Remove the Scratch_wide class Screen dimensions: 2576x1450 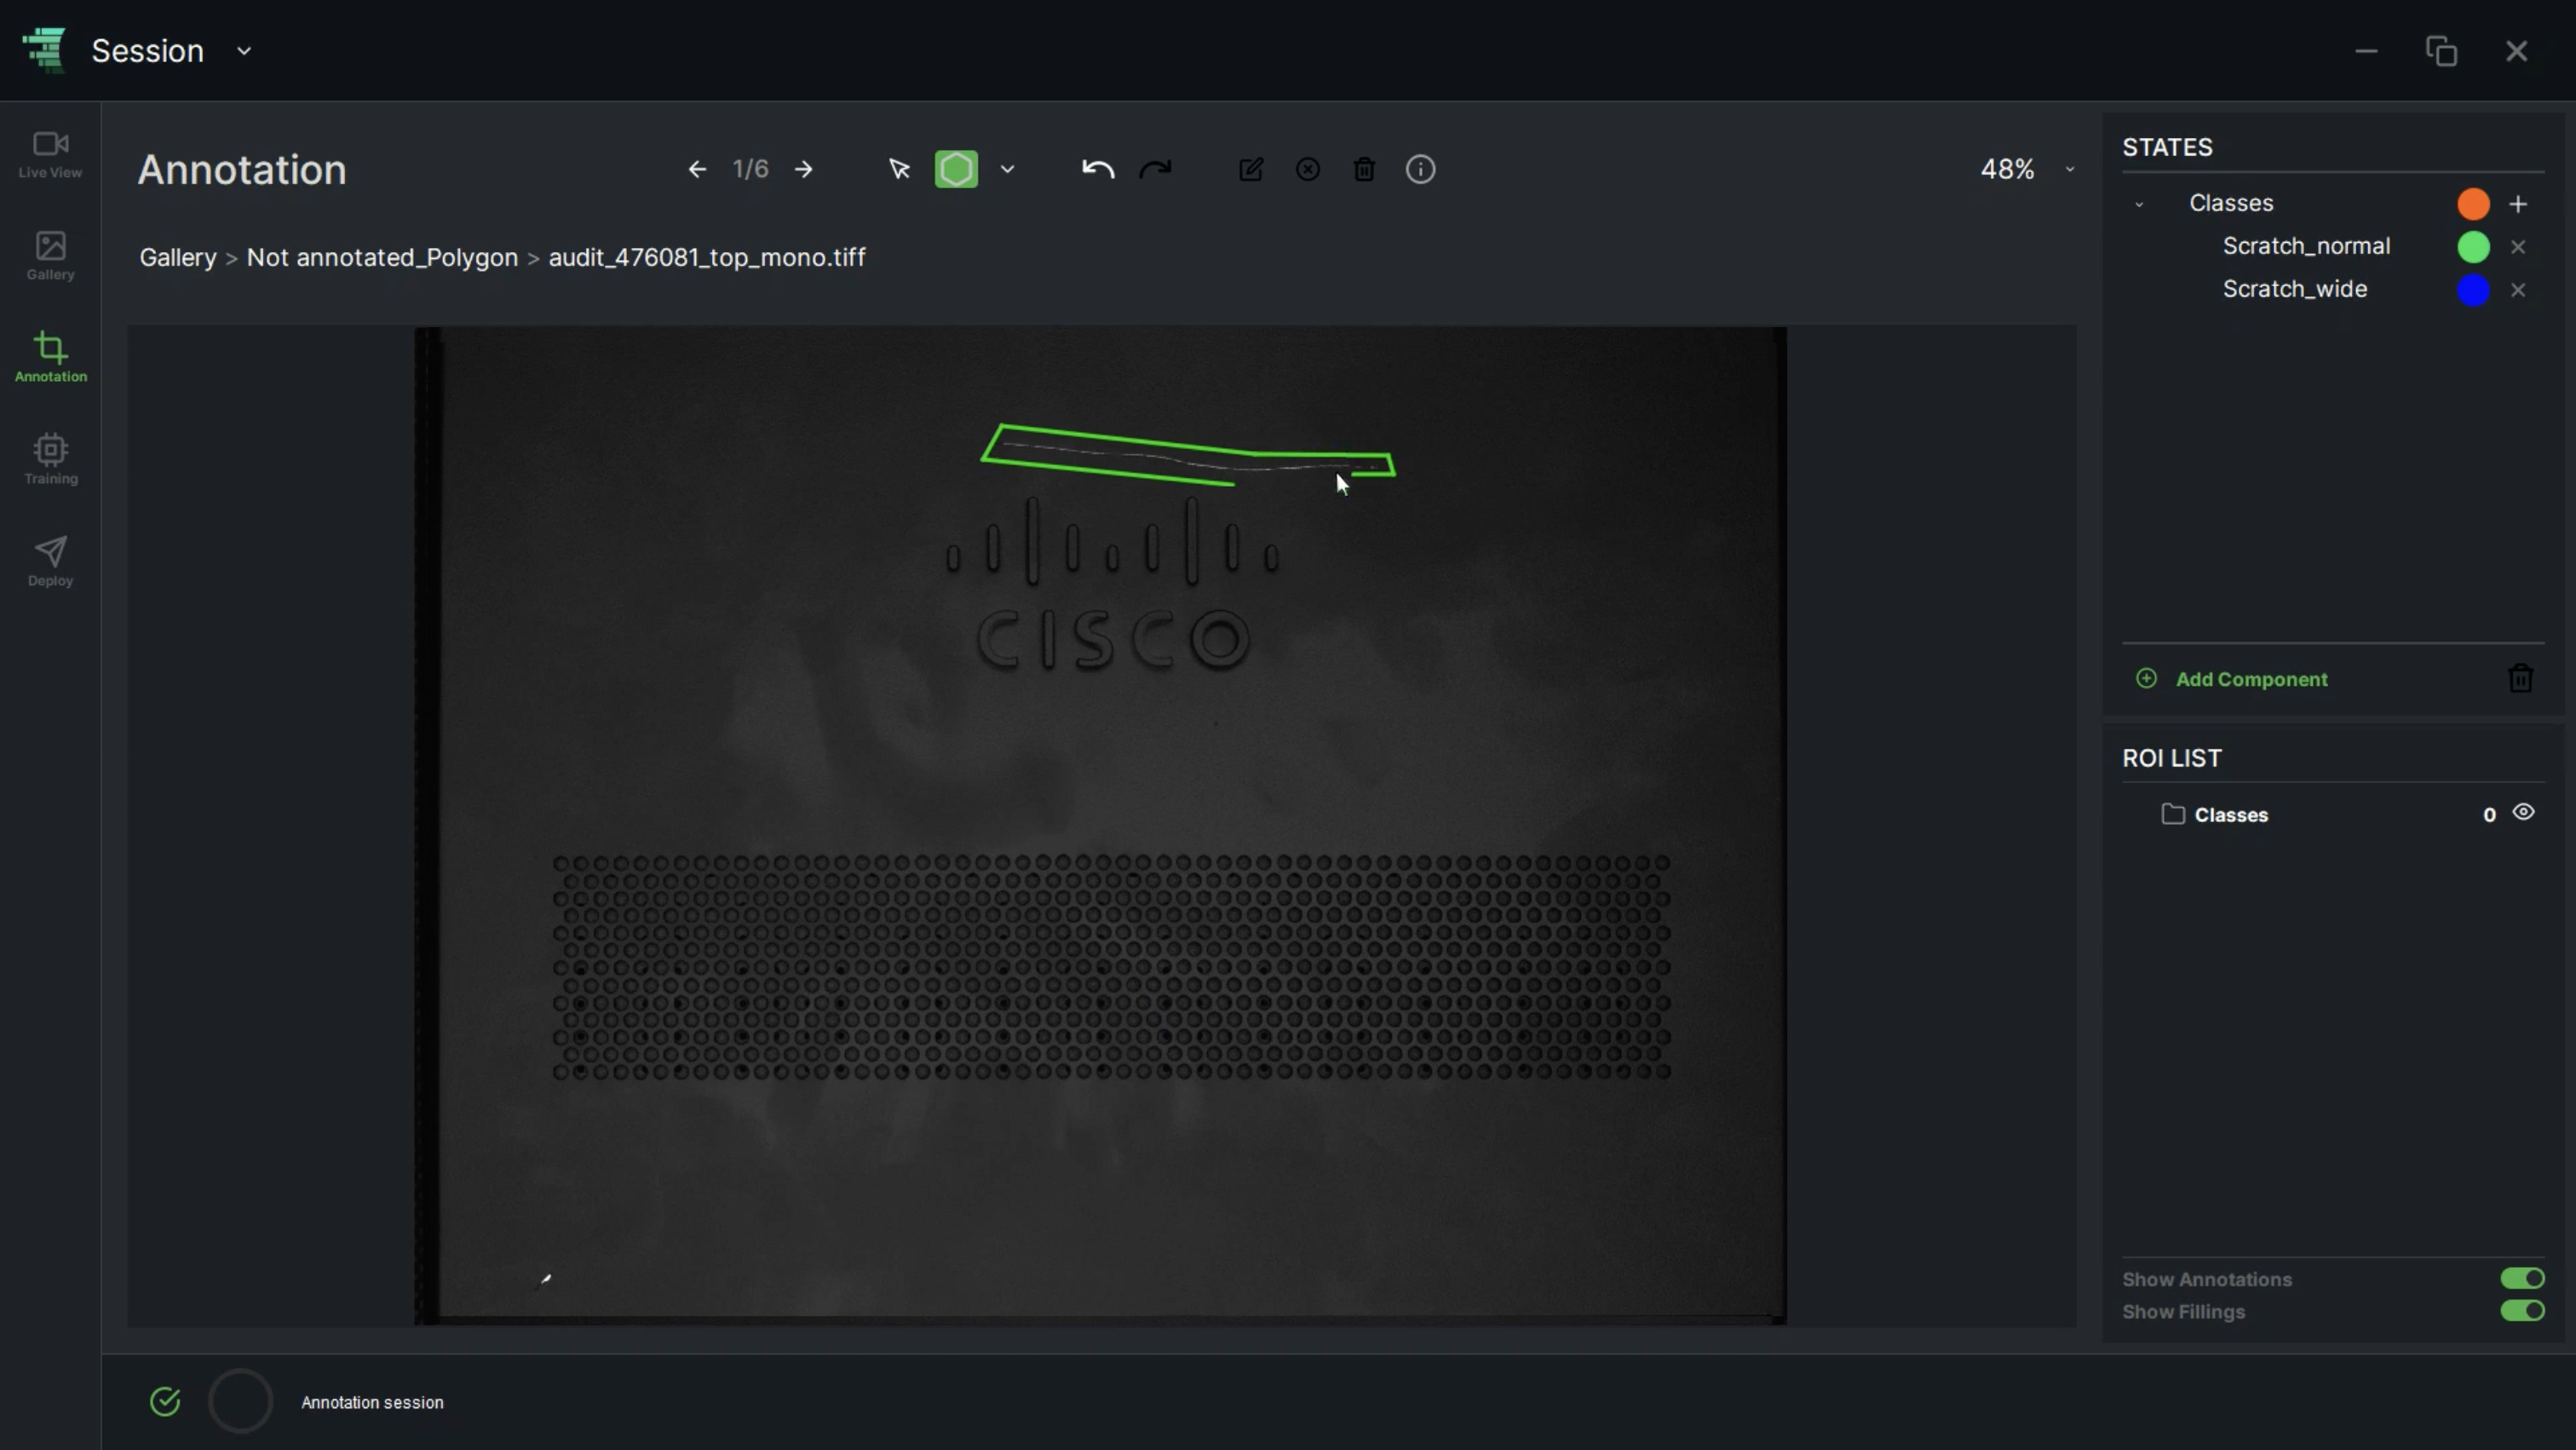pyautogui.click(x=2518, y=290)
